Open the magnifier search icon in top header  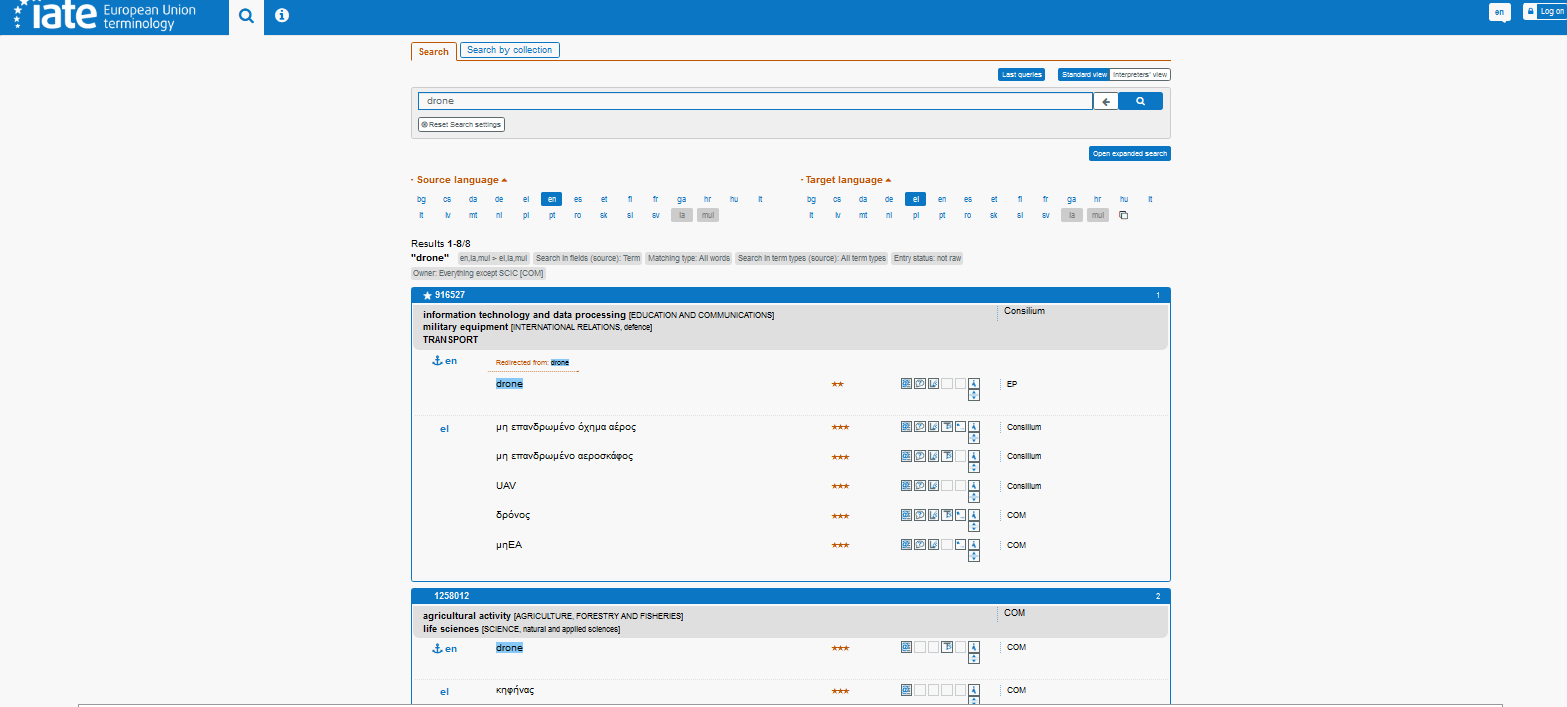pos(246,16)
